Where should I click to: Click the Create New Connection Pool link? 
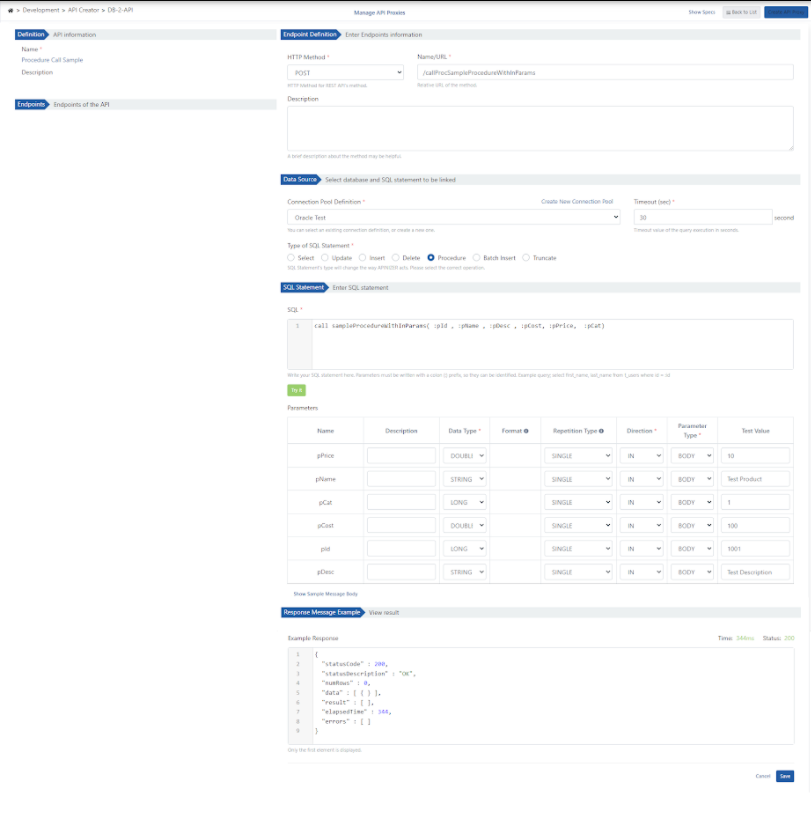pyautogui.click(x=577, y=202)
